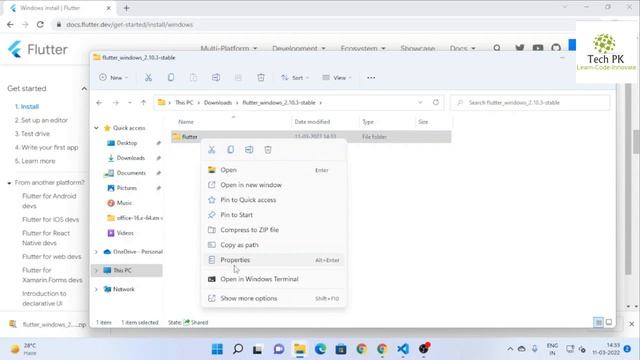This screenshot has height=360, width=640.
Task: Click the Downloads breadcrumb in address bar
Action: 218,102
